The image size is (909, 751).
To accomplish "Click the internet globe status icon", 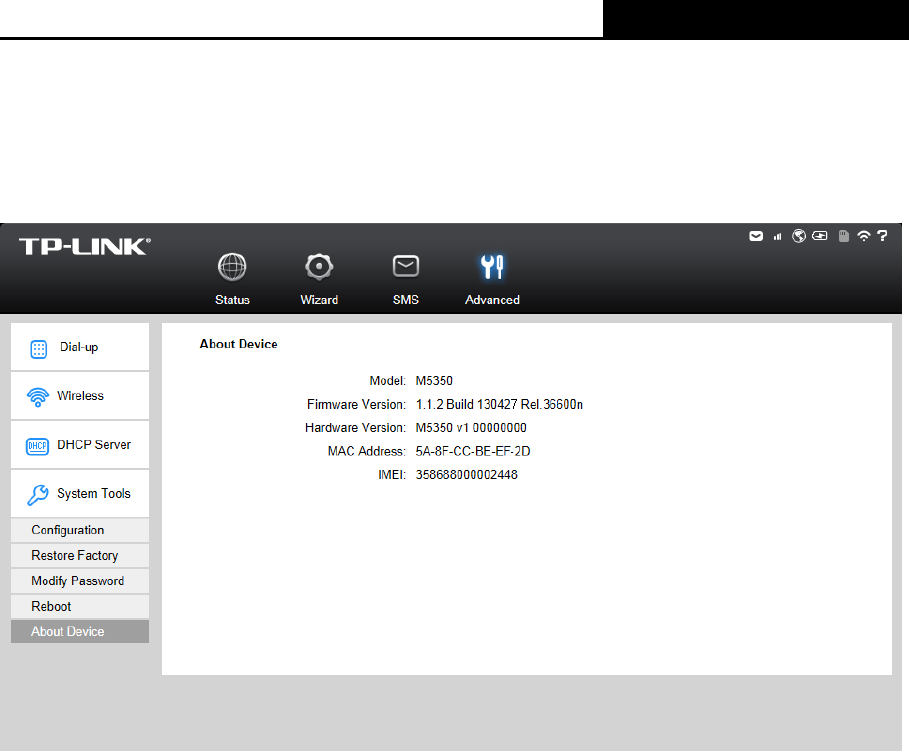I will point(799,236).
